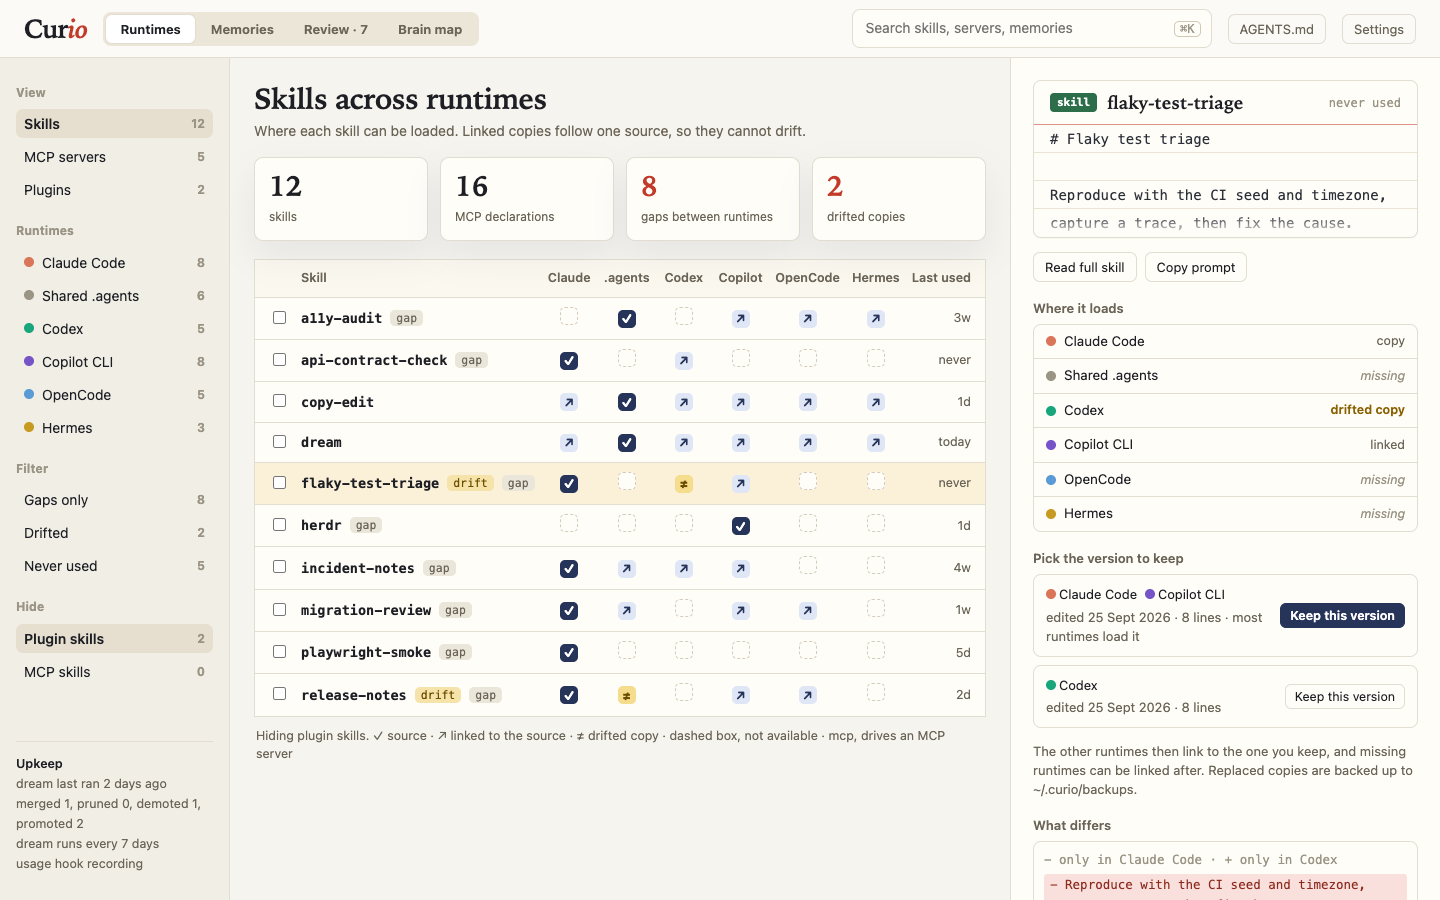Screen dimensions: 1440x900
Task: Tick the release-notes row checkbox
Action: (280, 694)
